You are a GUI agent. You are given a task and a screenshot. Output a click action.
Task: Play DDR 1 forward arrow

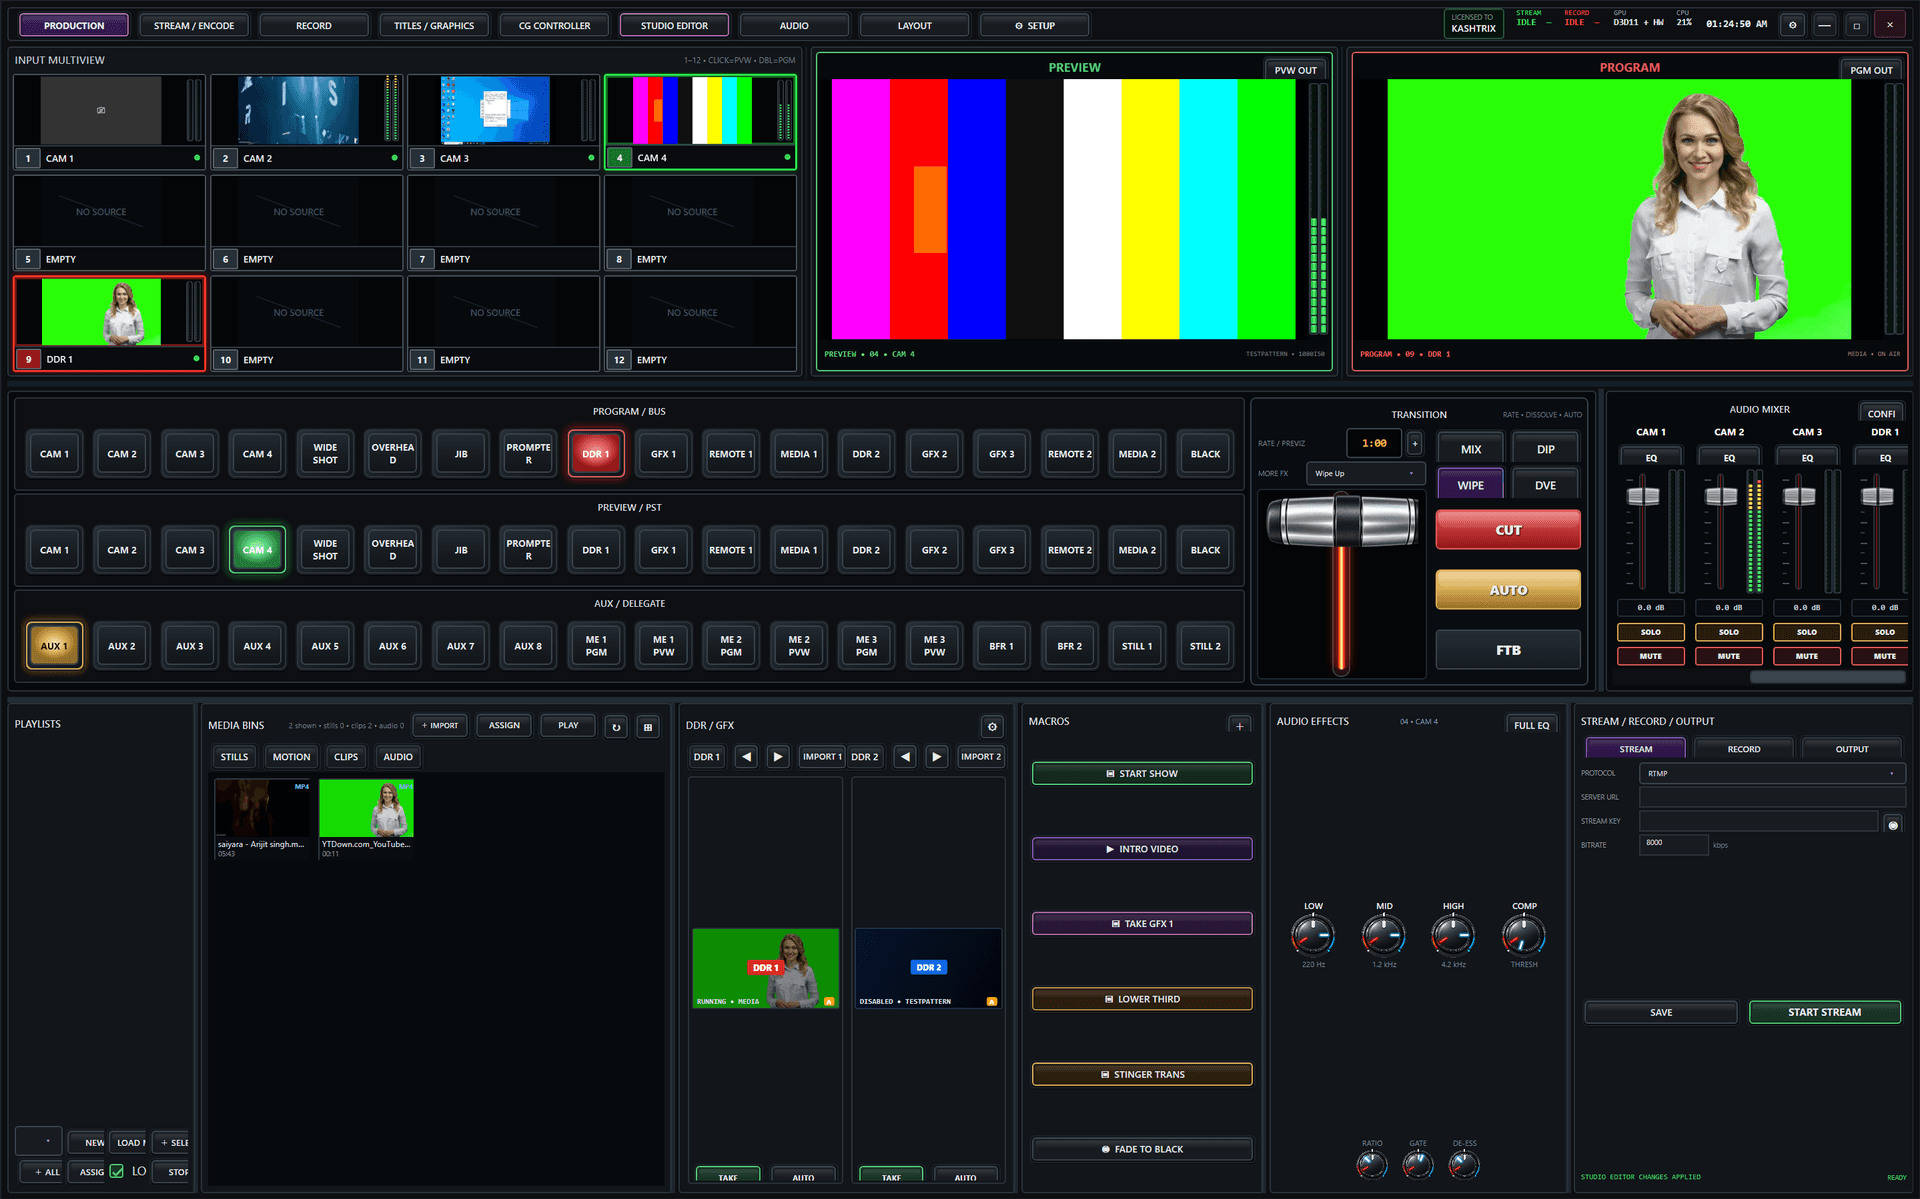[778, 757]
